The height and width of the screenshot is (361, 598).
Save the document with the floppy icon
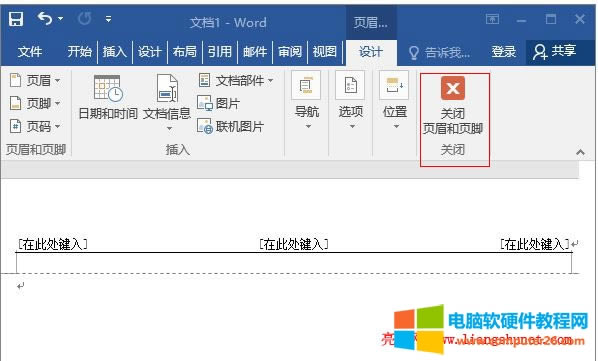point(16,19)
